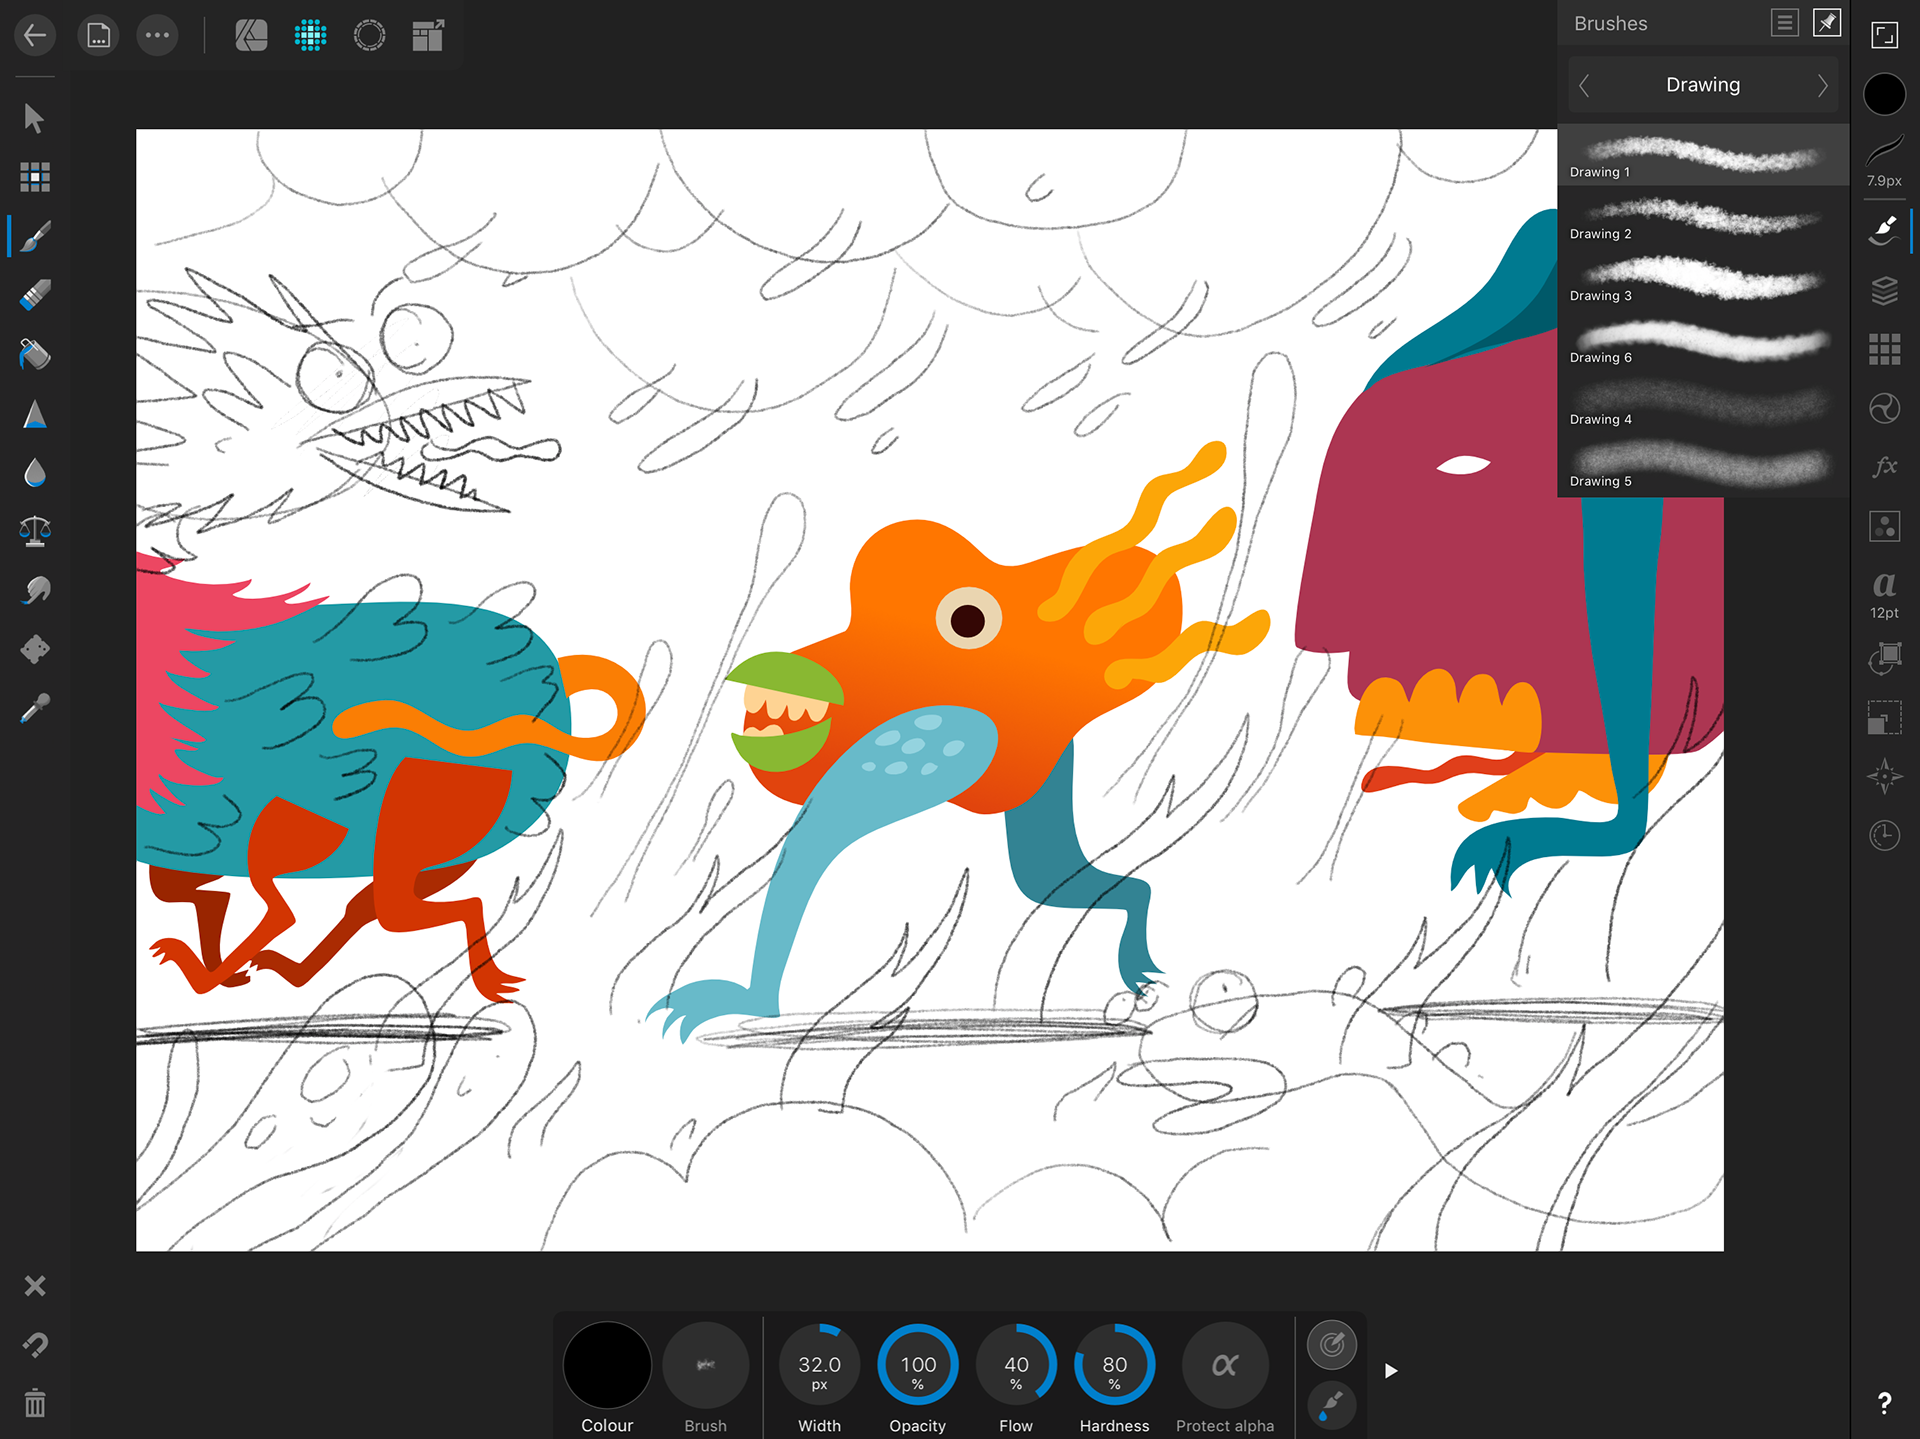
Task: Expand context toolbar with right arrow
Action: click(1390, 1371)
